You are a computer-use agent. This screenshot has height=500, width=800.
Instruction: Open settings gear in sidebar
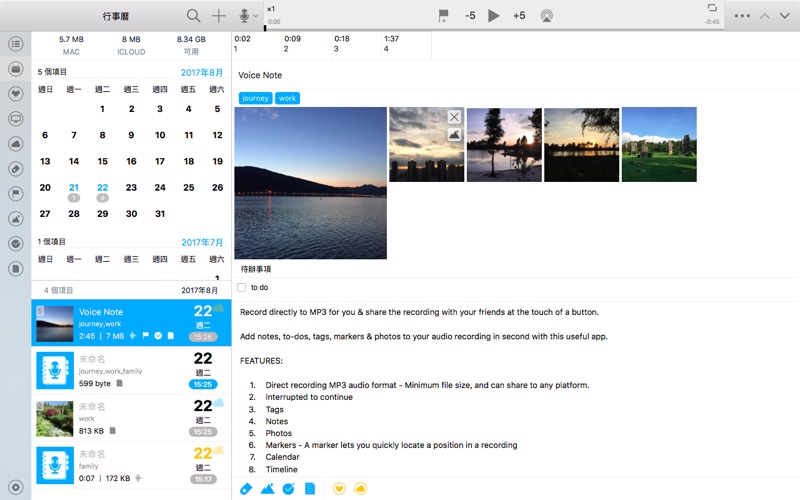[16, 487]
